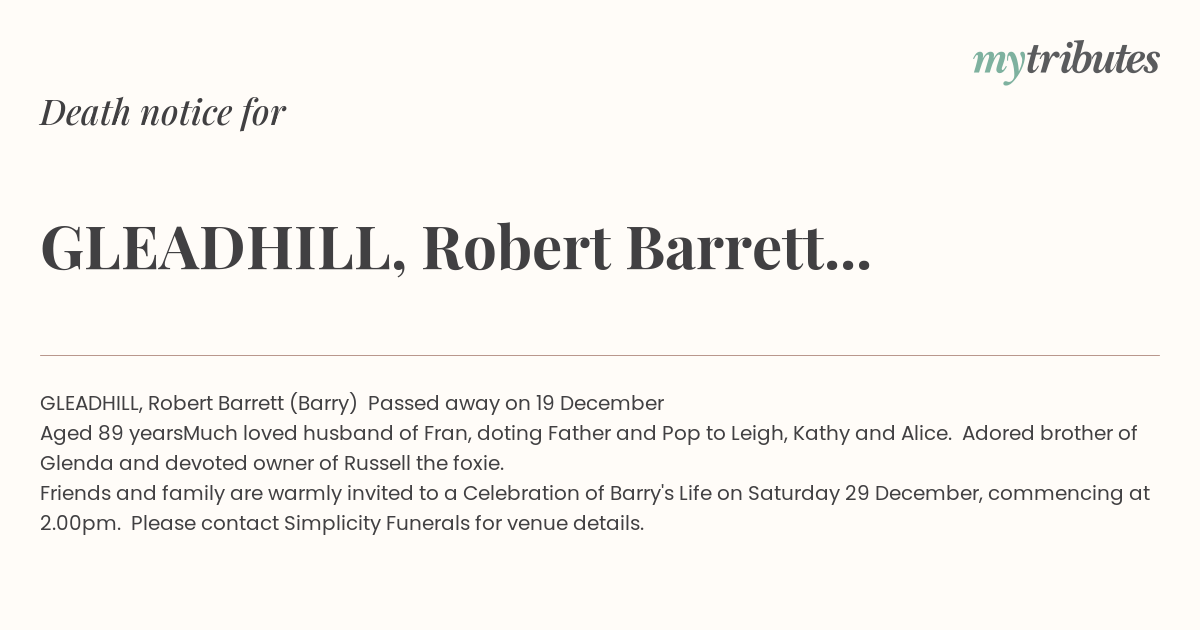Click the GLEADHILL, Robert Barrett title
Screen dimensions: 1200x630
(456, 248)
